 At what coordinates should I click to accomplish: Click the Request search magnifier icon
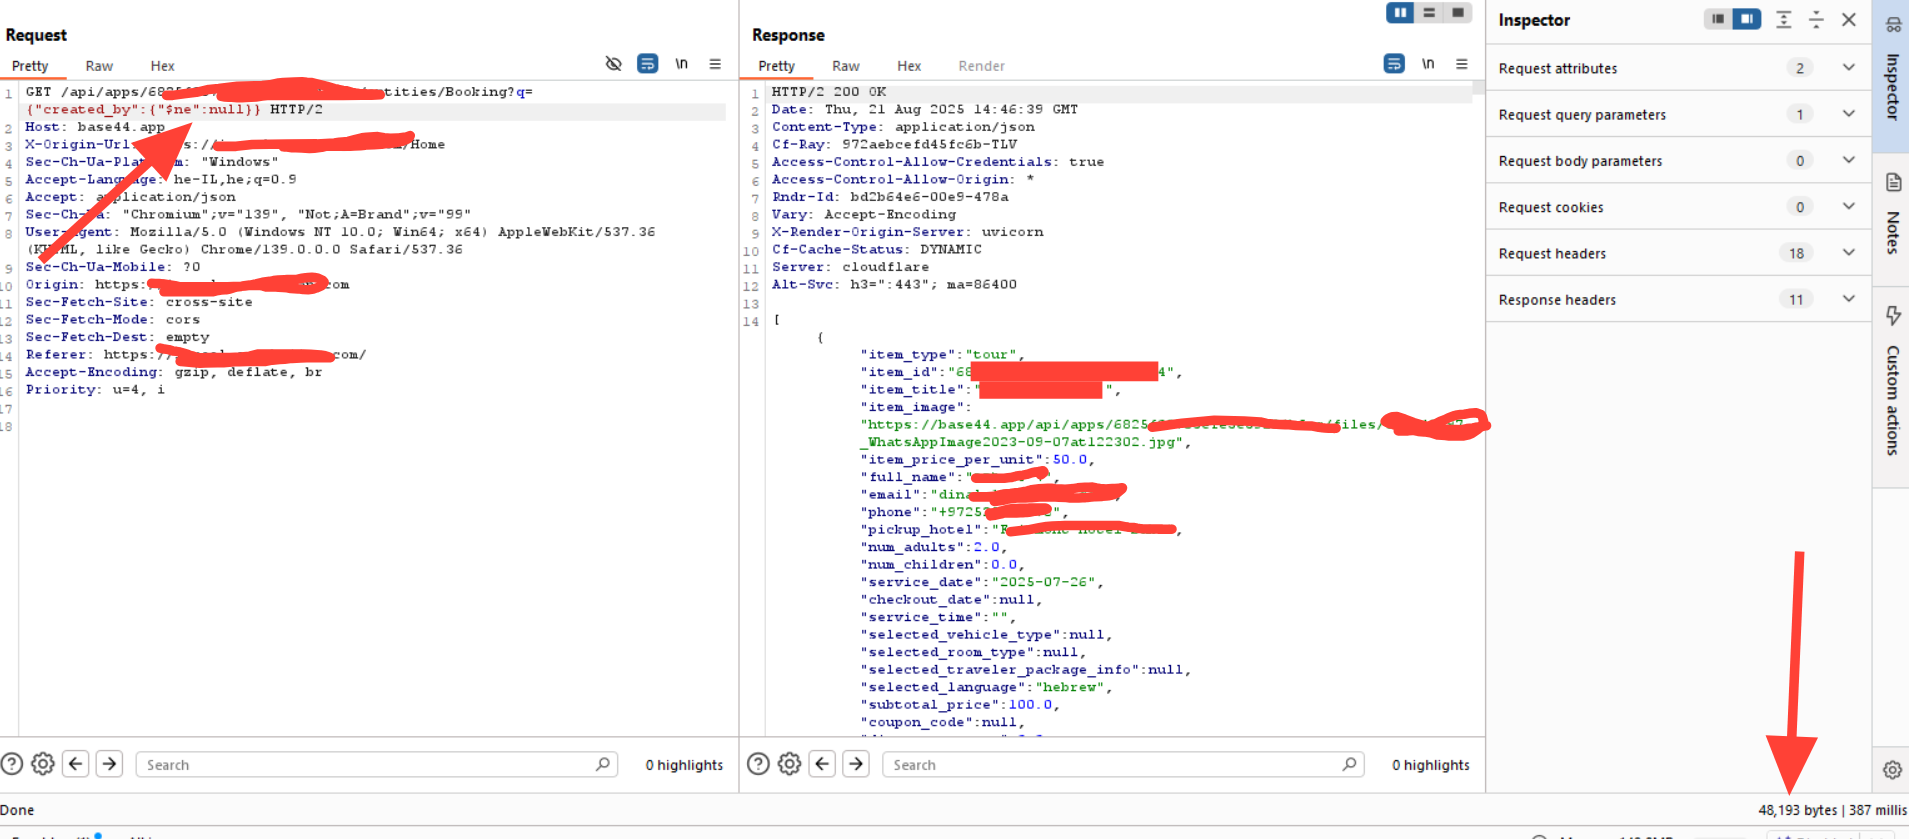[x=603, y=764]
